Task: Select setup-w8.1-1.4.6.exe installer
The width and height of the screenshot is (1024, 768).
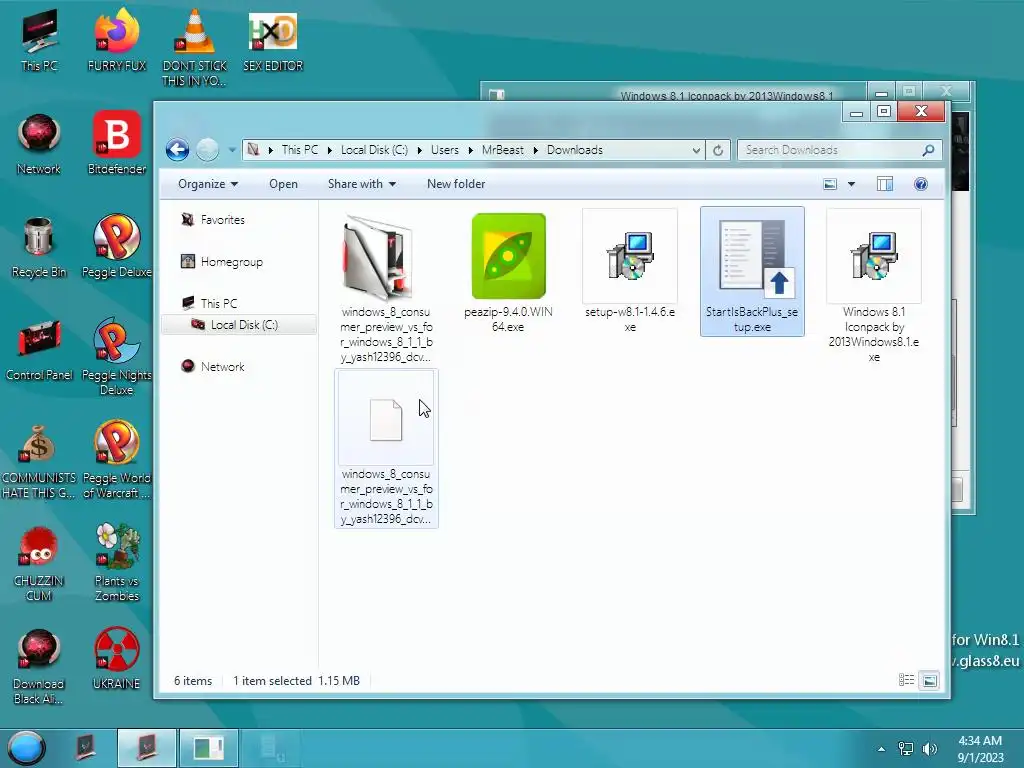Action: pos(630,272)
